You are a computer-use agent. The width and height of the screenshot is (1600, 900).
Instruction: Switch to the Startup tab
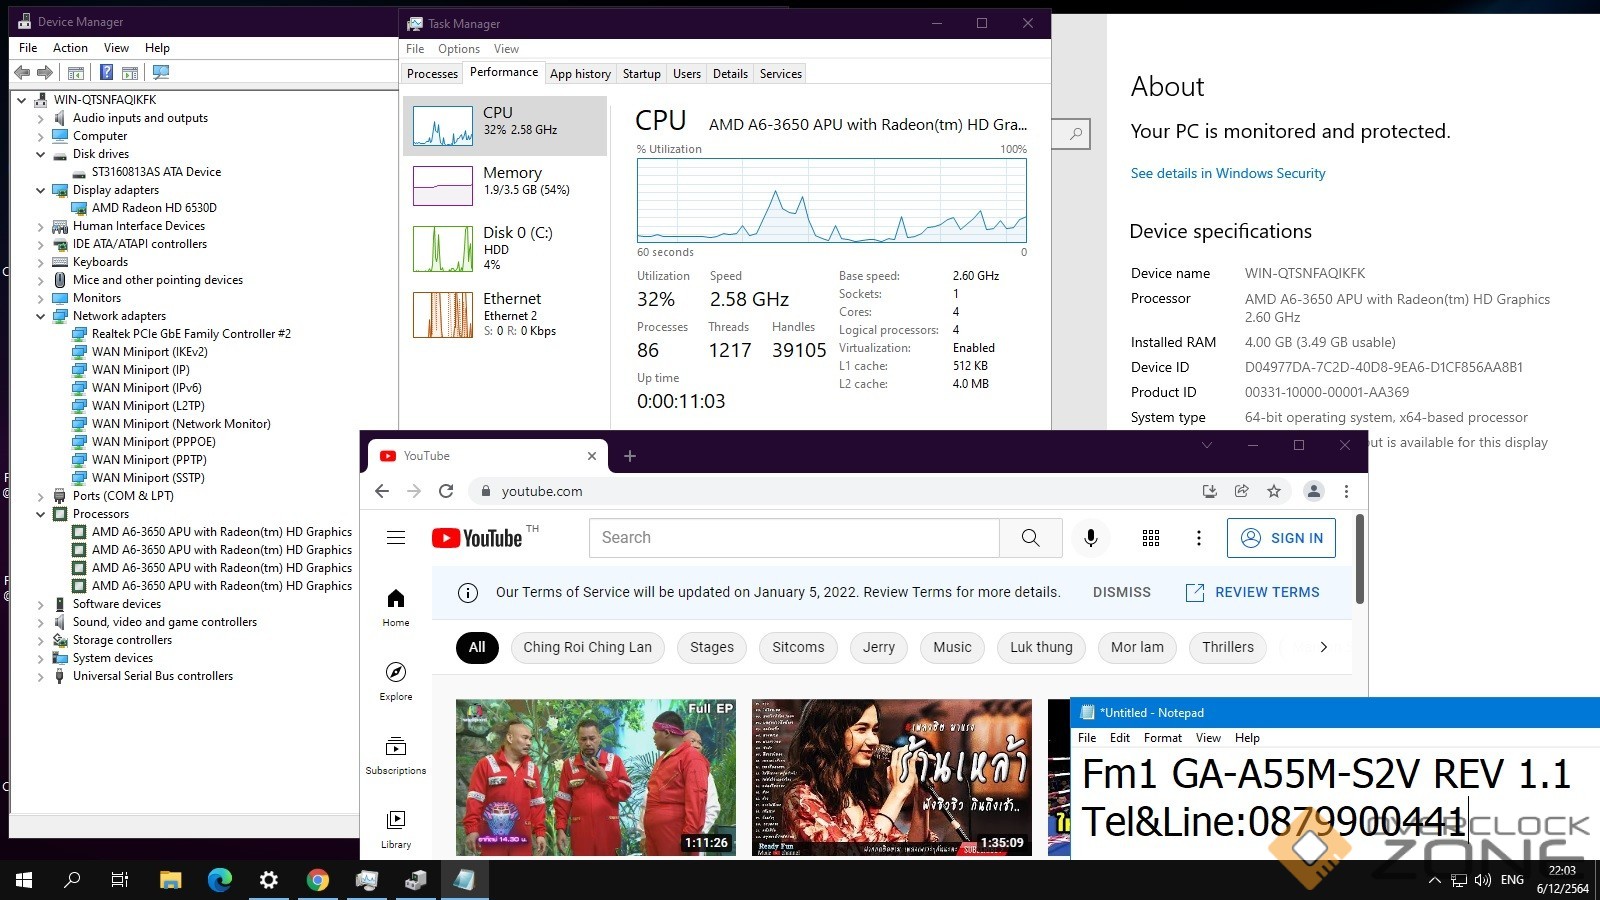point(641,74)
